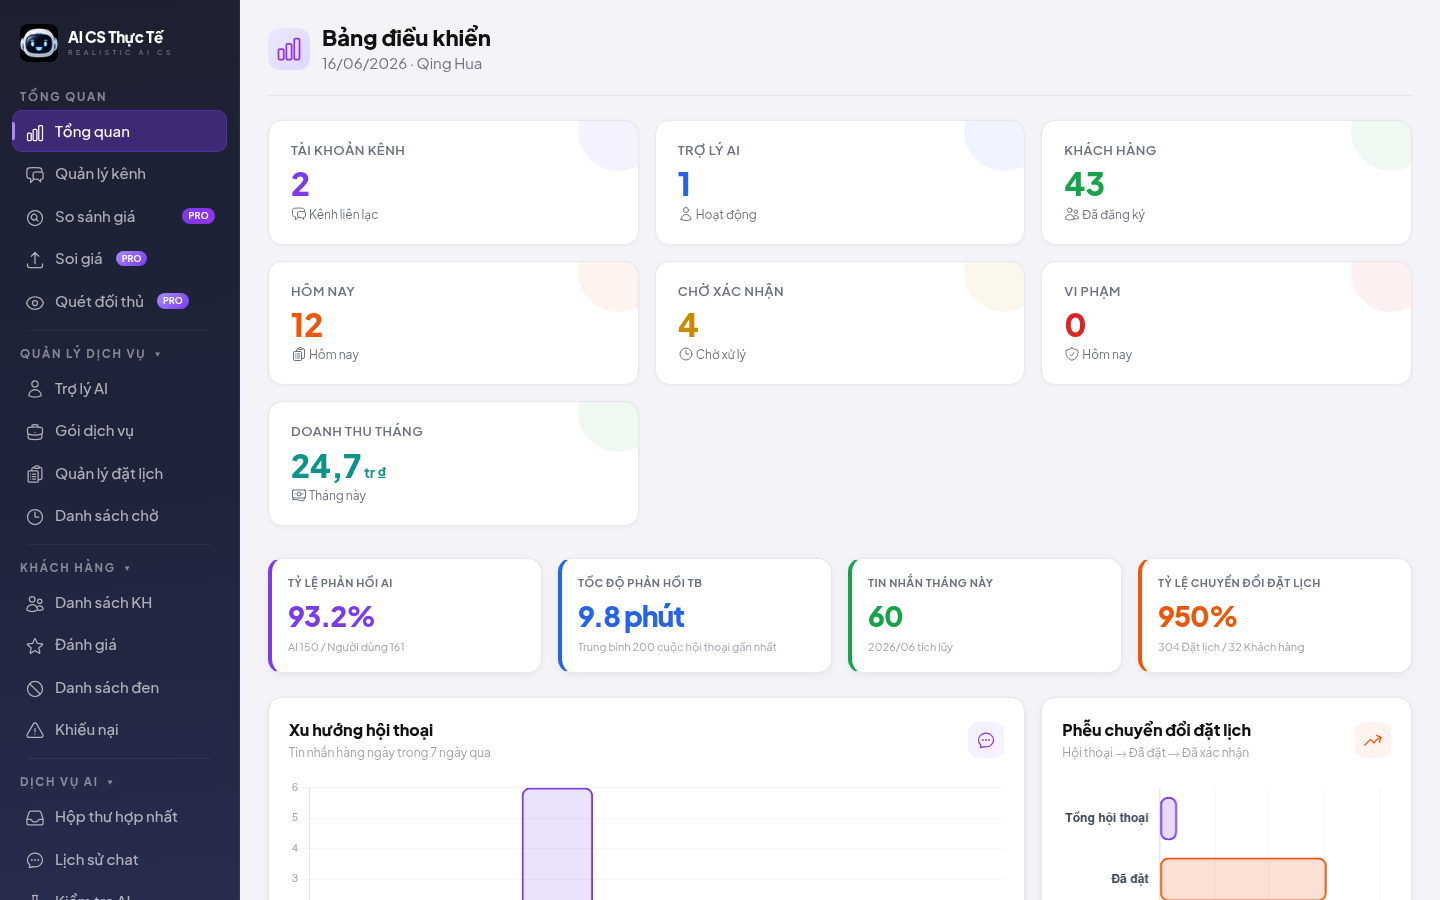Open the chat bubble icon in Xu hướng hội thoại

pos(986,740)
